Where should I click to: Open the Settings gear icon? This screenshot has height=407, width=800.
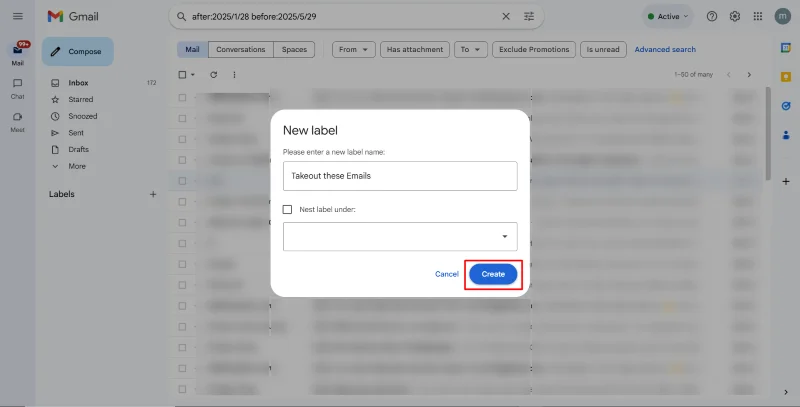pos(735,16)
